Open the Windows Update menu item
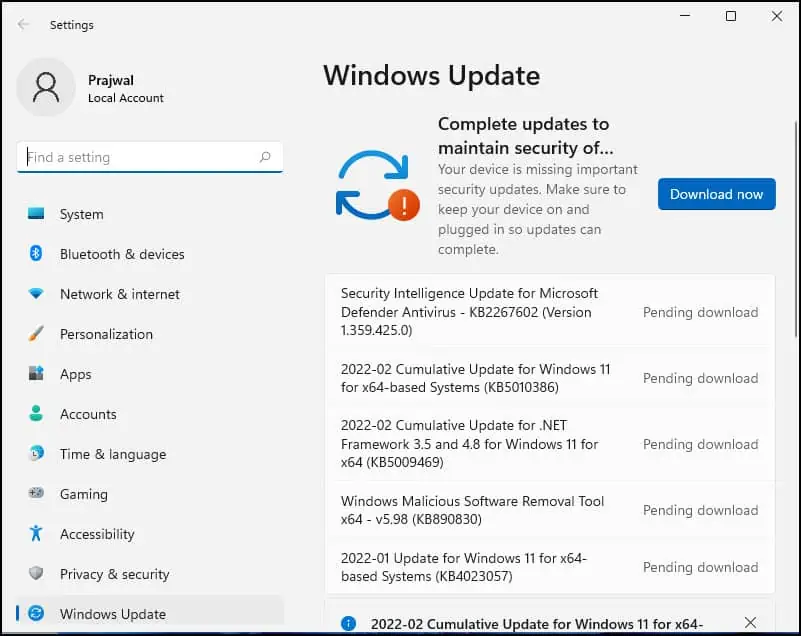The height and width of the screenshot is (636, 801). pyautogui.click(x=112, y=614)
